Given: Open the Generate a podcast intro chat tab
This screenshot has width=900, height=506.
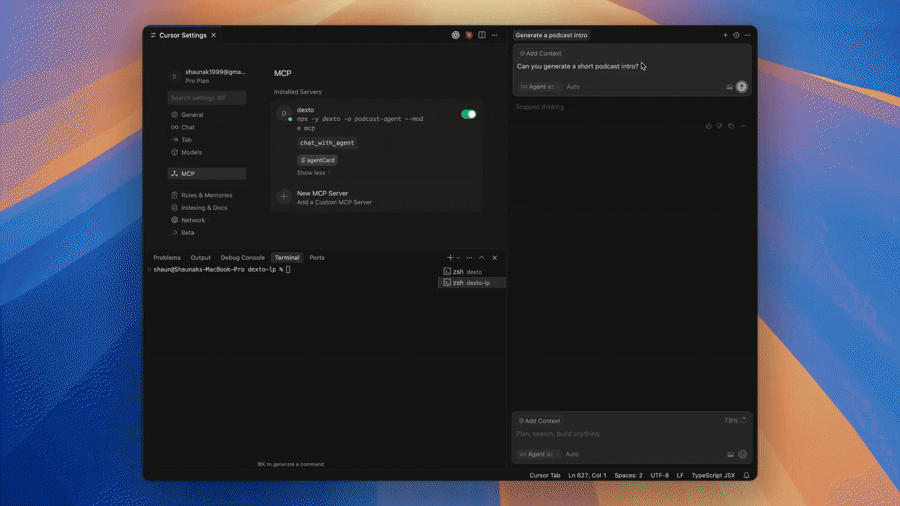Looking at the screenshot, I should (x=551, y=35).
